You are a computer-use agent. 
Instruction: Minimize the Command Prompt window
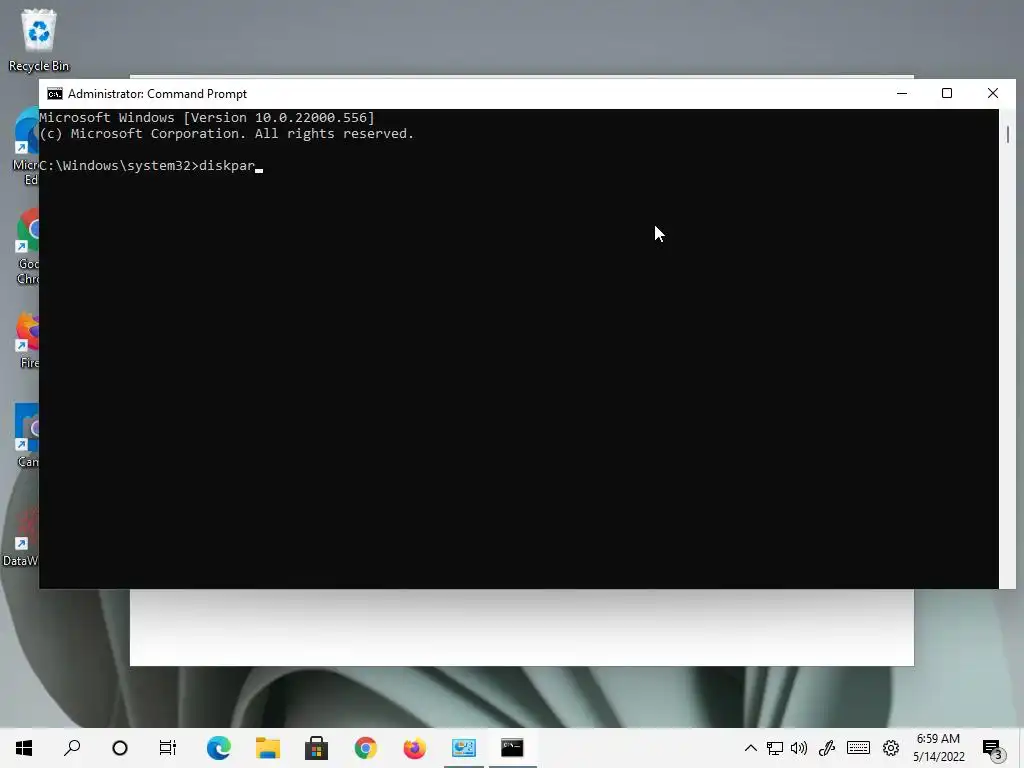[x=902, y=93]
